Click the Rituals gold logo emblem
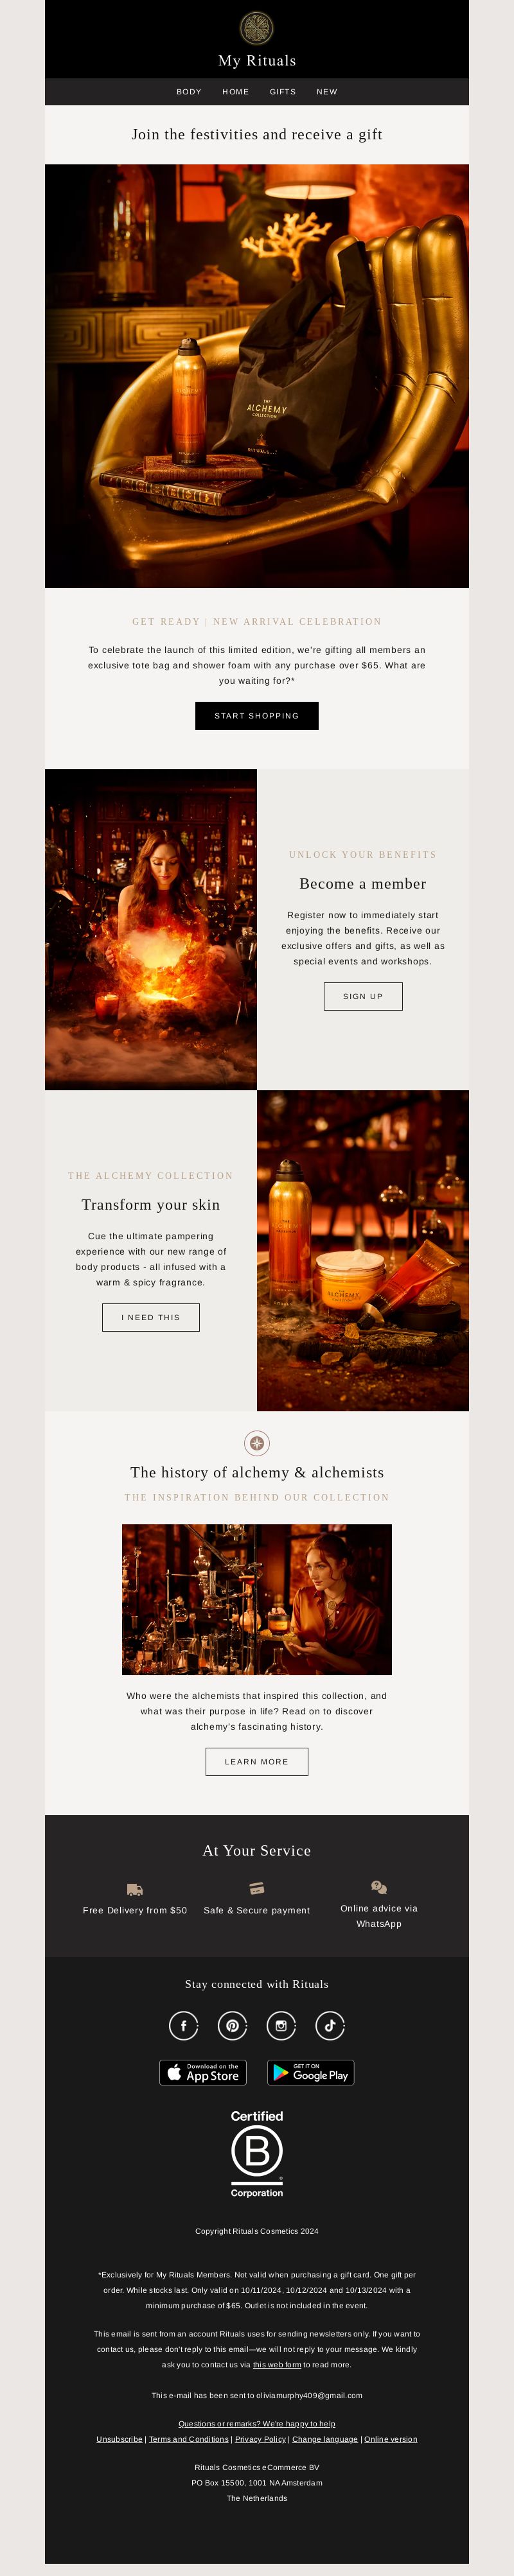The width and height of the screenshot is (514, 2576). pos(257,28)
